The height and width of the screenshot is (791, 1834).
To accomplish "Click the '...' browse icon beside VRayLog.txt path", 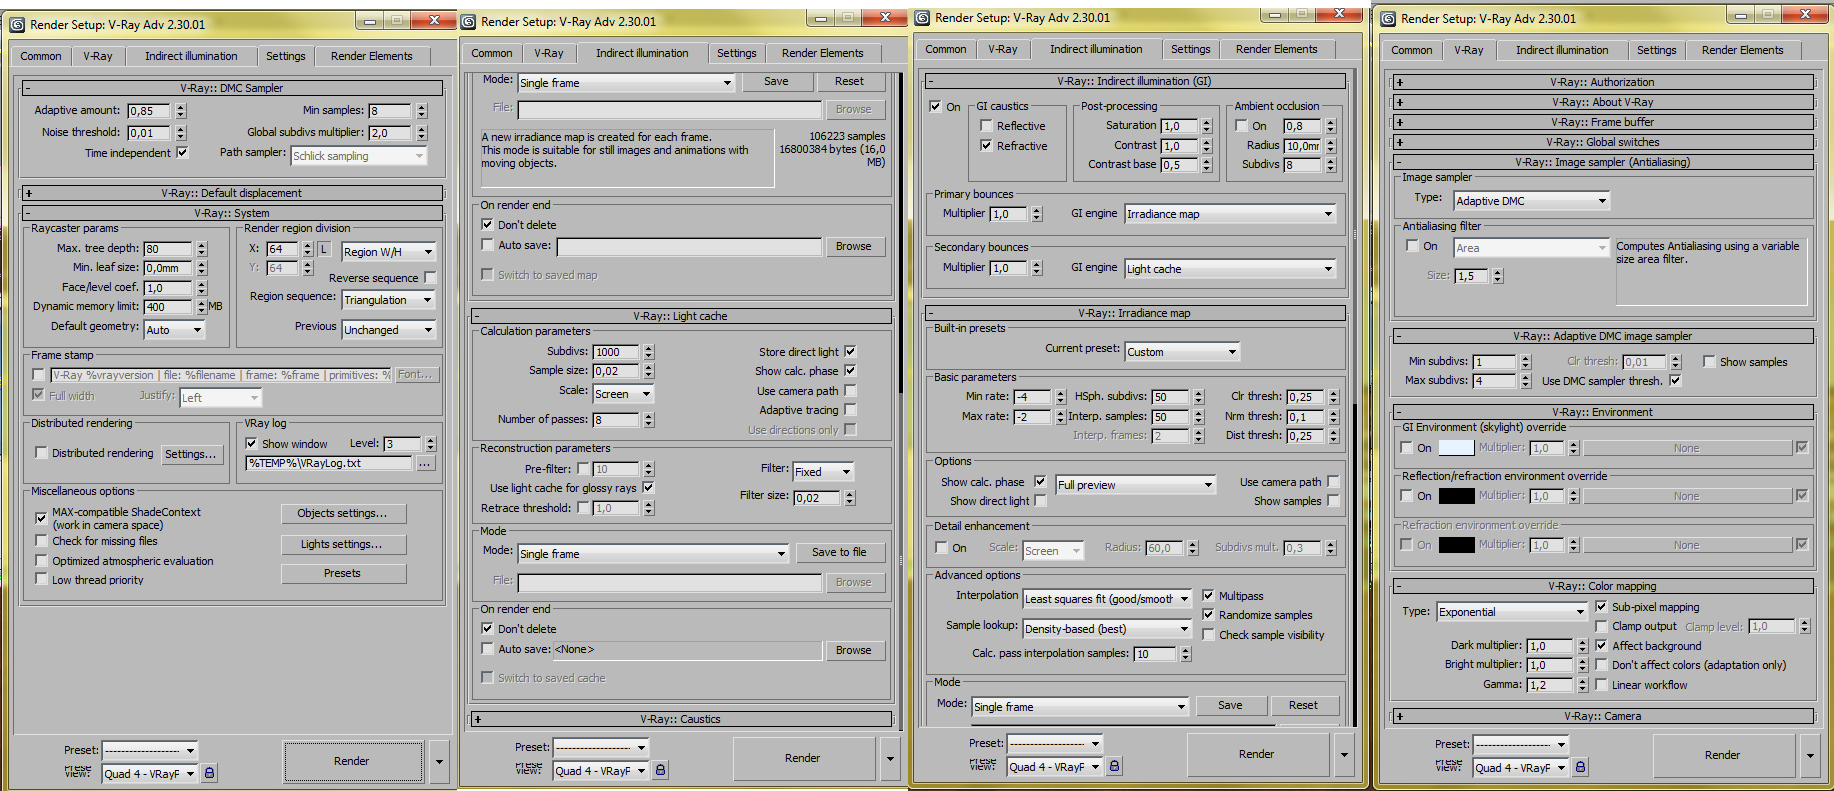I will click(x=425, y=464).
